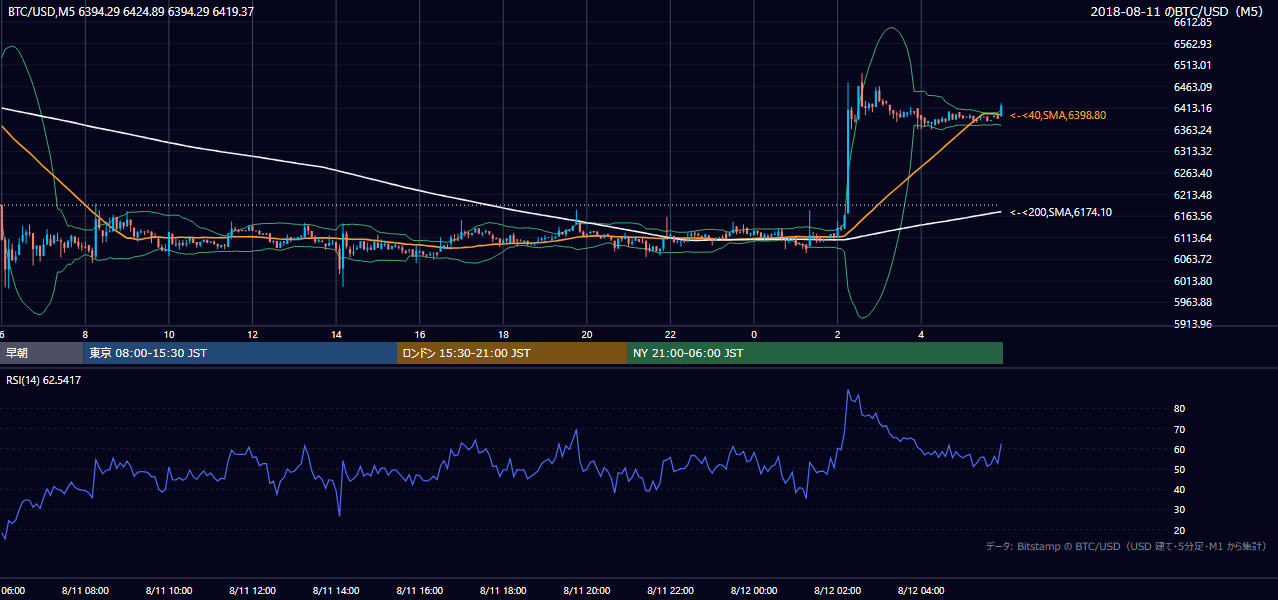Click the hour label 8 on price chart axis
Image resolution: width=1278 pixels, height=600 pixels.
(x=86, y=334)
